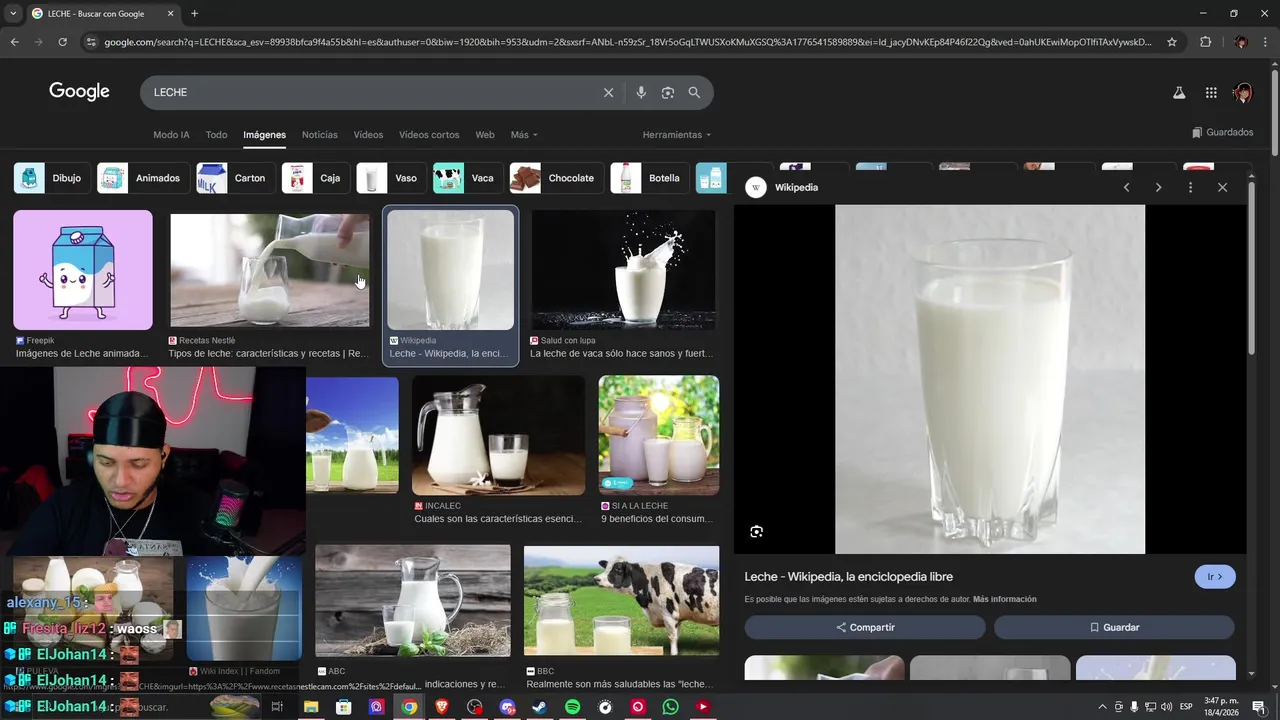Image resolution: width=1280 pixels, height=720 pixels.
Task: Open the BBC cow and milk thumbnail
Action: (621, 600)
